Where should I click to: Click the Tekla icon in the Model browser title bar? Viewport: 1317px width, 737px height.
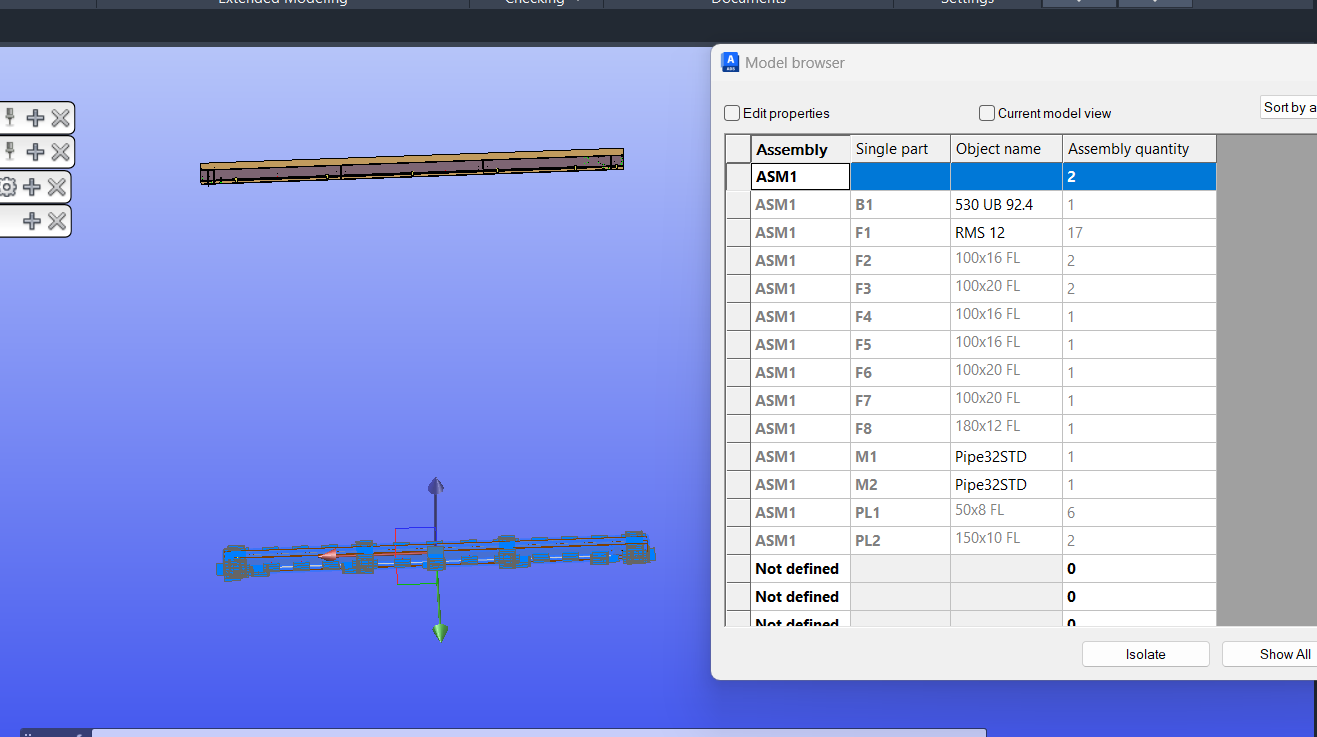[x=730, y=61]
